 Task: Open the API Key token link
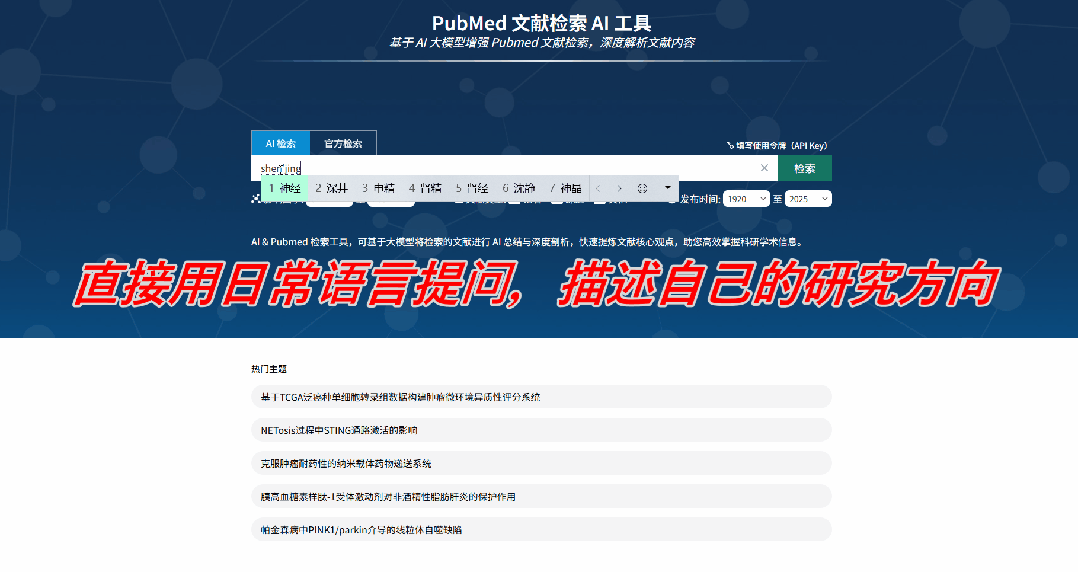tap(777, 146)
